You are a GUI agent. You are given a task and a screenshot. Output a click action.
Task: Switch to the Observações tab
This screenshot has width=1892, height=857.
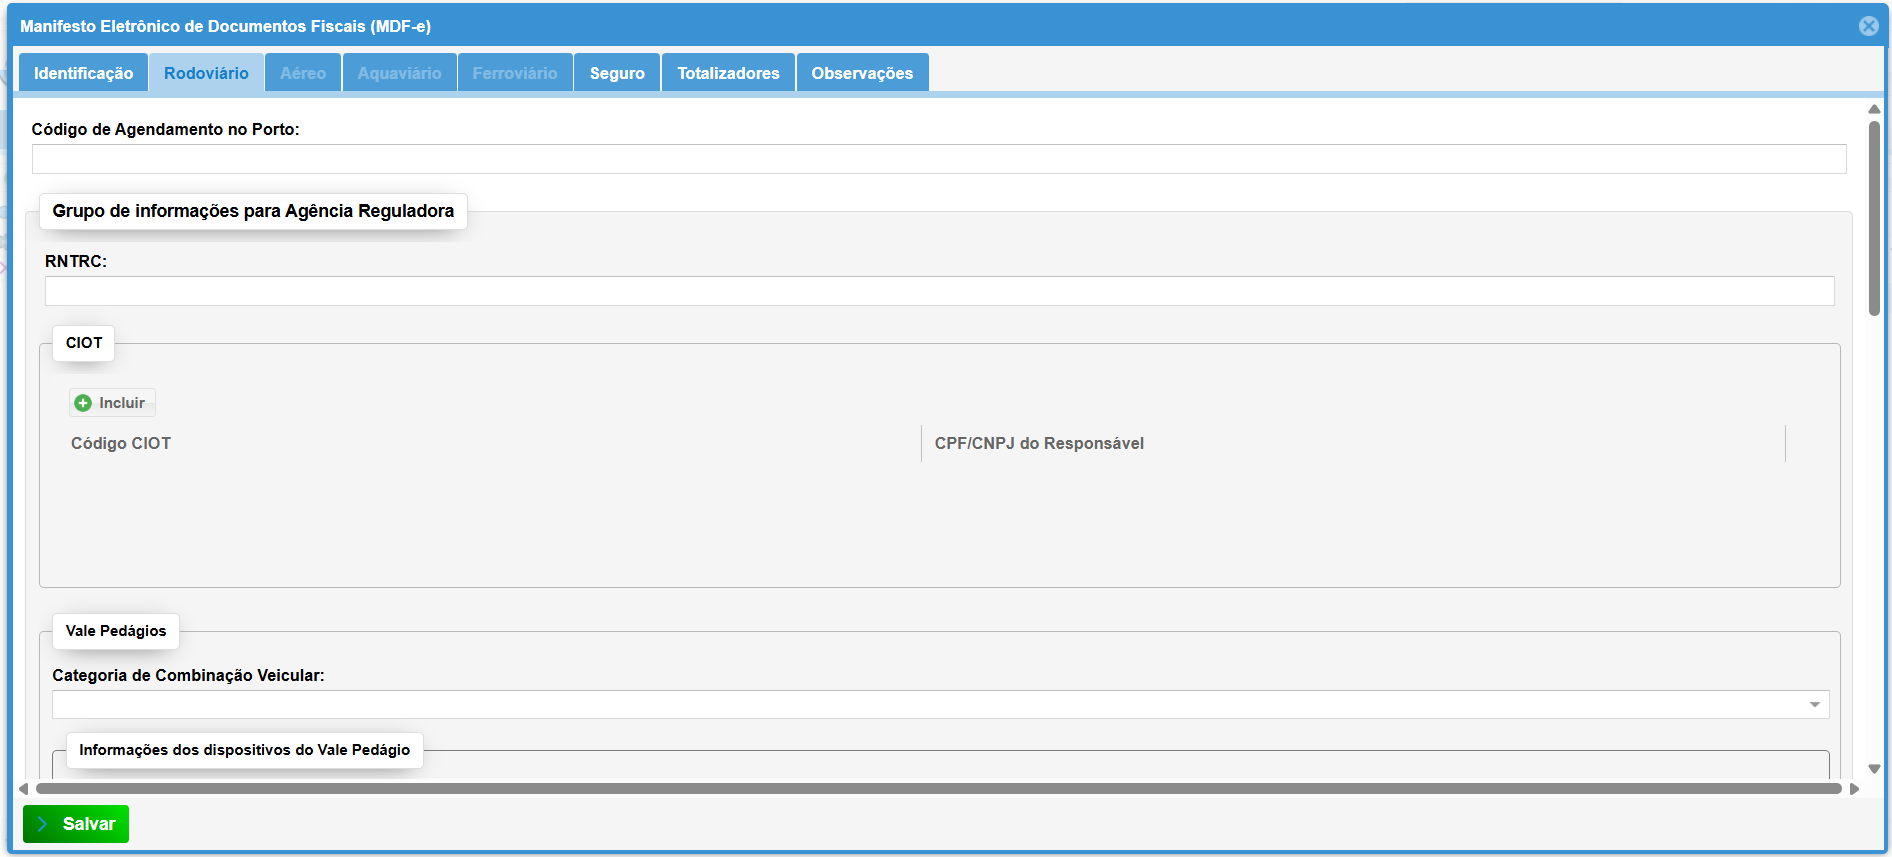[862, 73]
